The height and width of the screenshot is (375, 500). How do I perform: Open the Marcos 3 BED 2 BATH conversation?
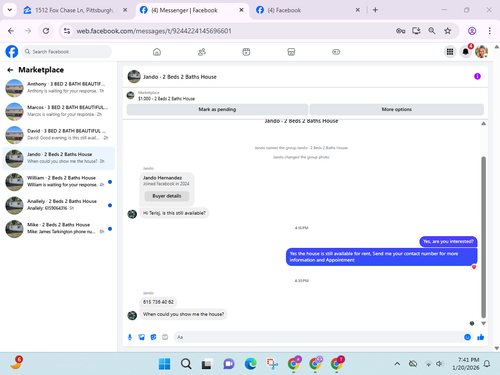point(59,111)
